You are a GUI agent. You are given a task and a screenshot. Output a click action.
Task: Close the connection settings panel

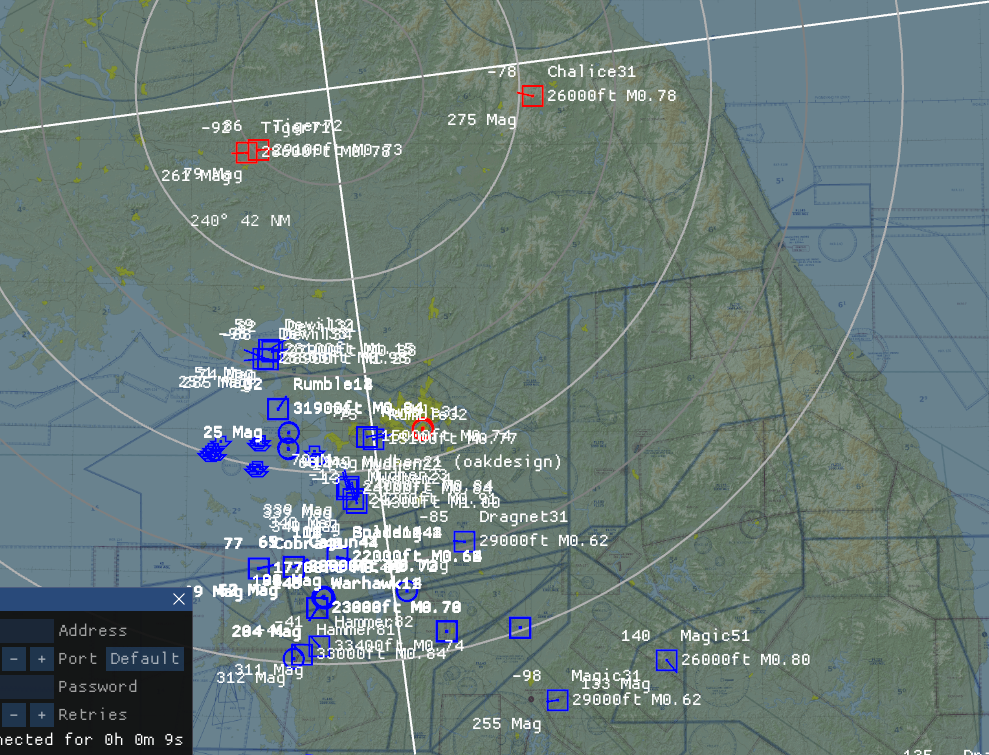click(179, 599)
